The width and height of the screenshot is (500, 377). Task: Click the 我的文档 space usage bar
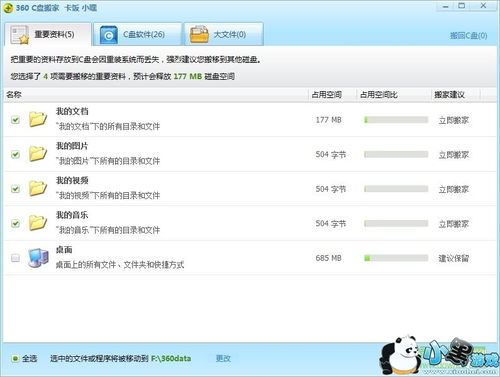tap(396, 120)
